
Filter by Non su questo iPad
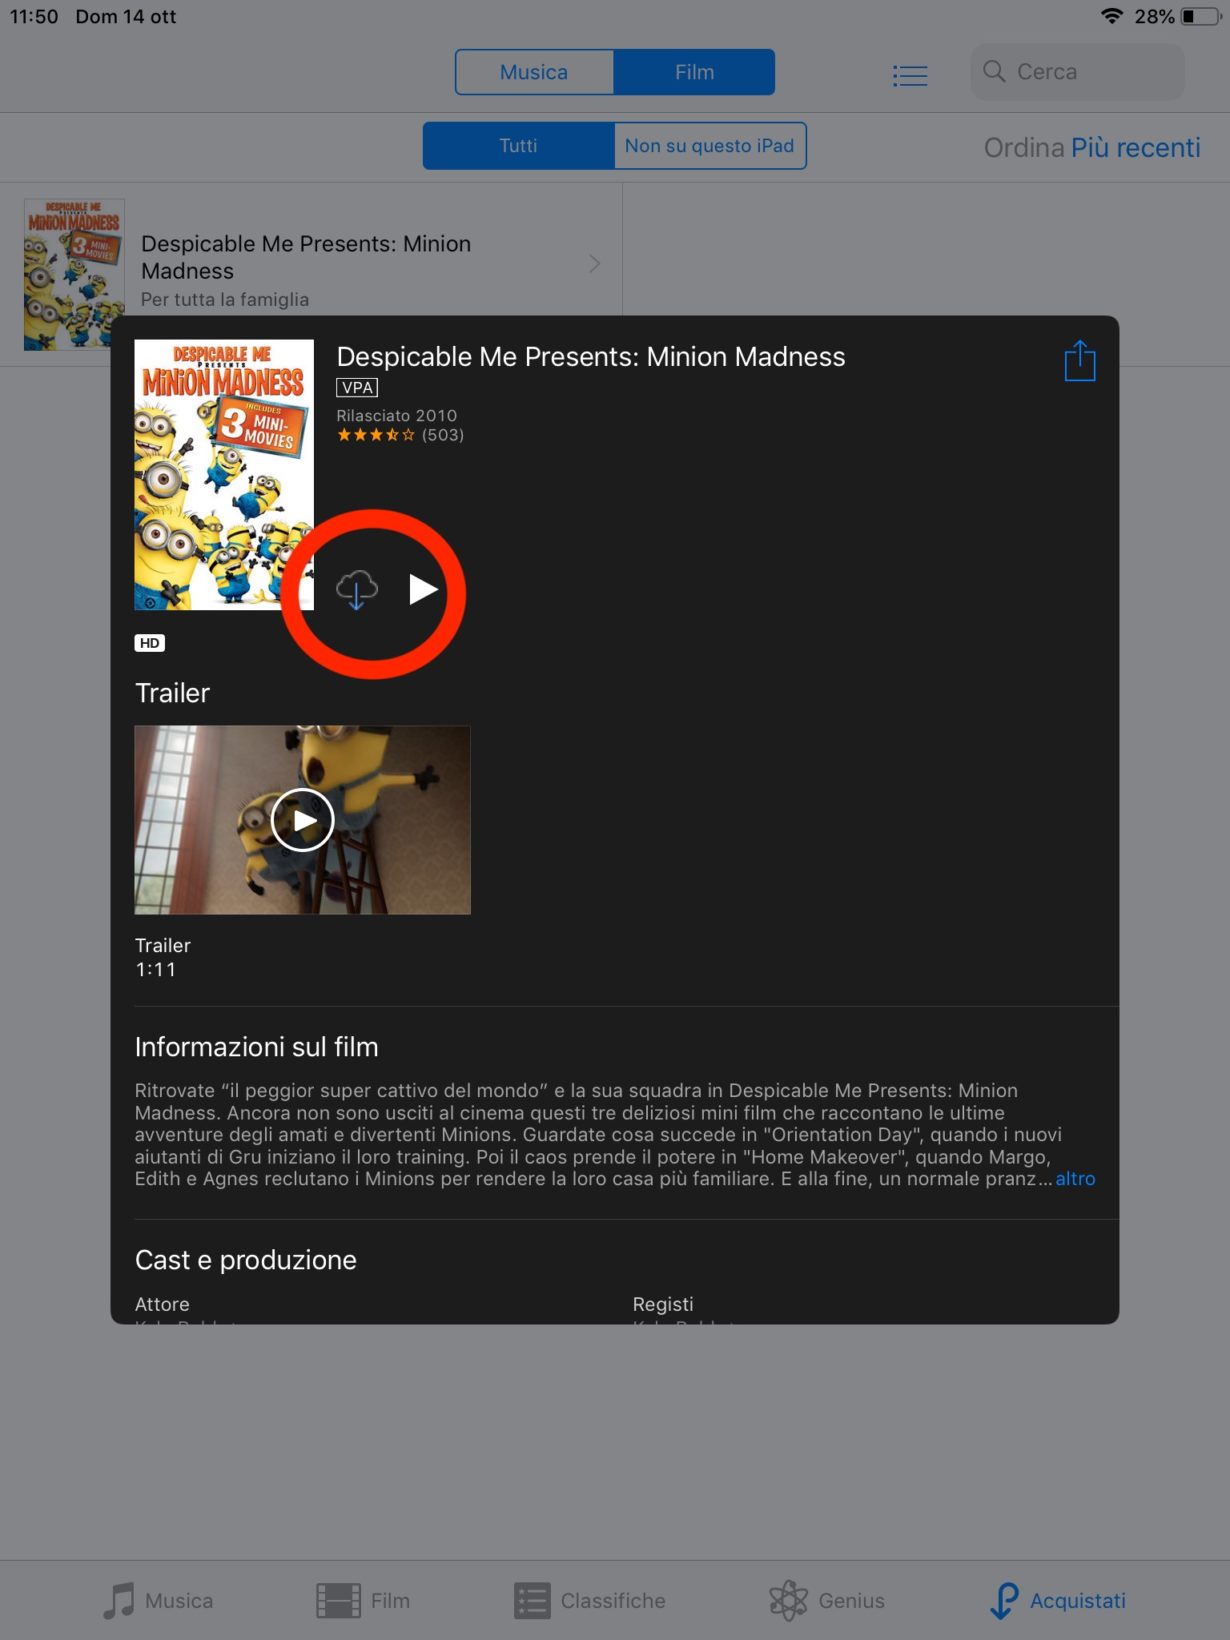(709, 146)
